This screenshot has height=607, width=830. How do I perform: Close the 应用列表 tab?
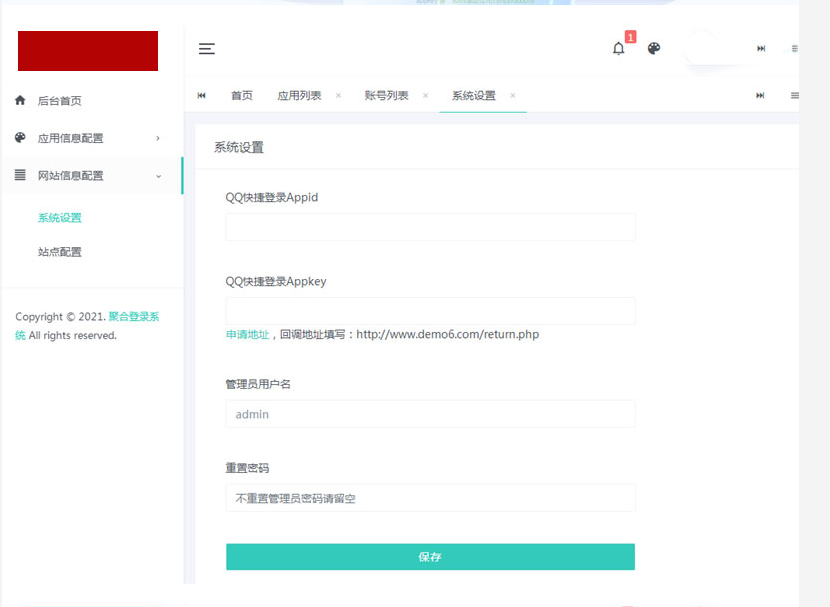point(338,96)
